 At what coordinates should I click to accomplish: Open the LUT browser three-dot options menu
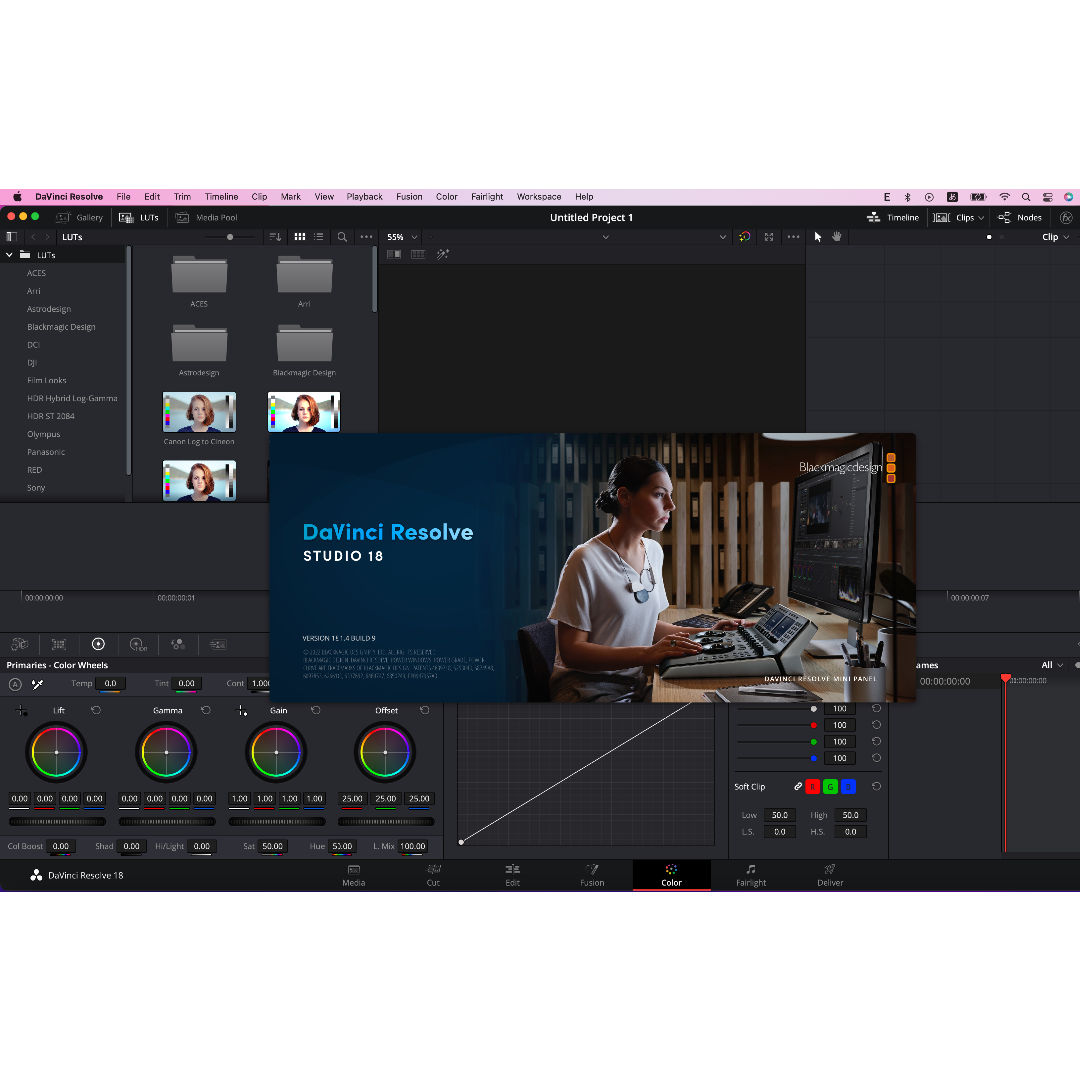point(366,237)
